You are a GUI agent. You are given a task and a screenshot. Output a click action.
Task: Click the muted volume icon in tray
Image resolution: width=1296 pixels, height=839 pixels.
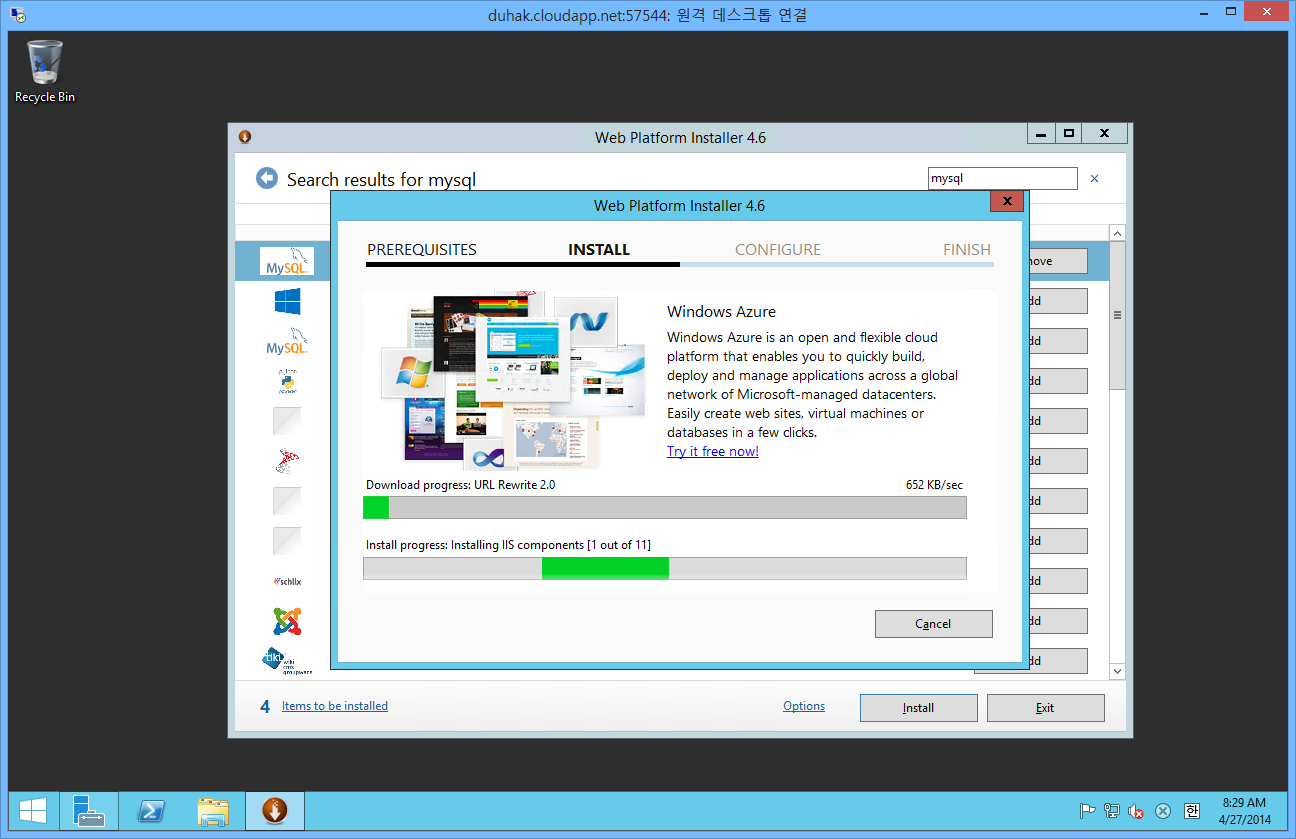(1136, 811)
